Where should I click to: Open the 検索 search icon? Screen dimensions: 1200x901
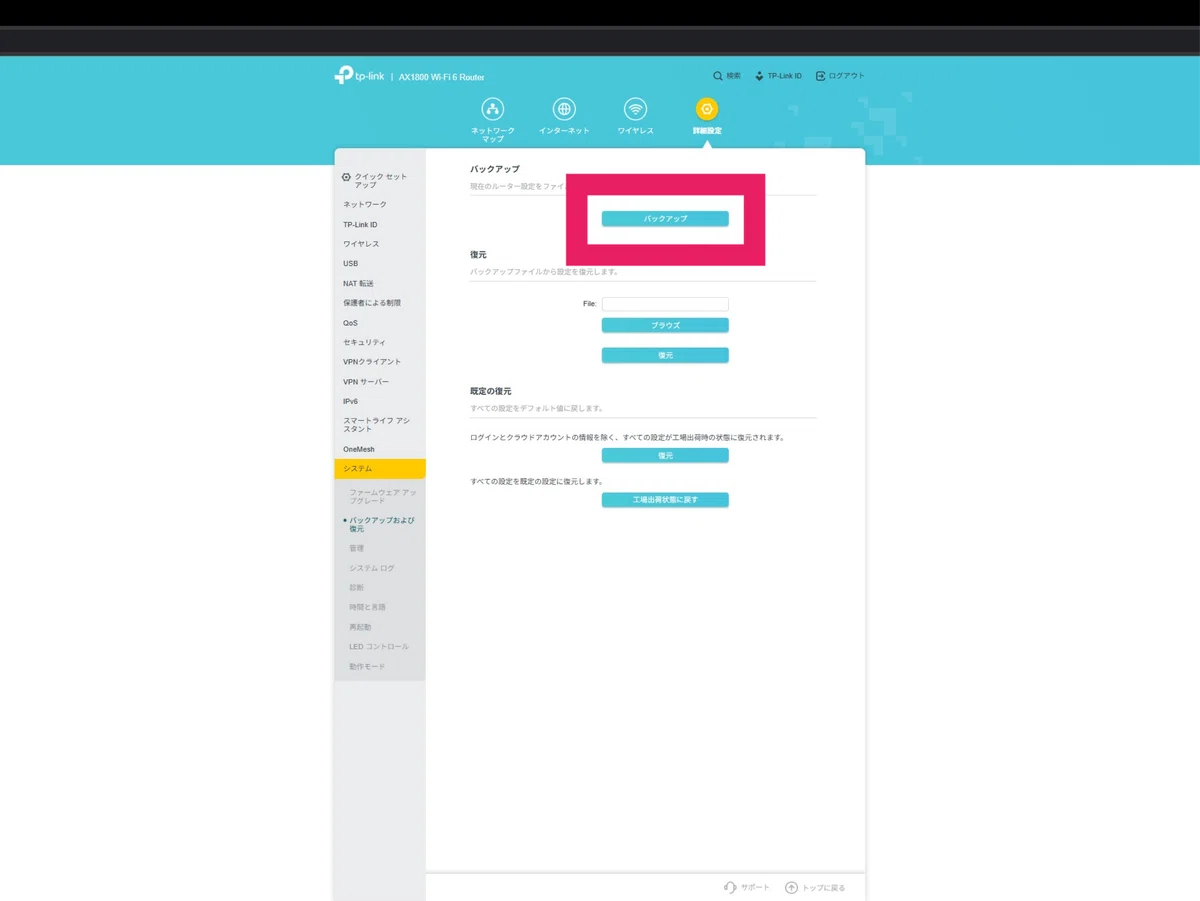click(718, 76)
